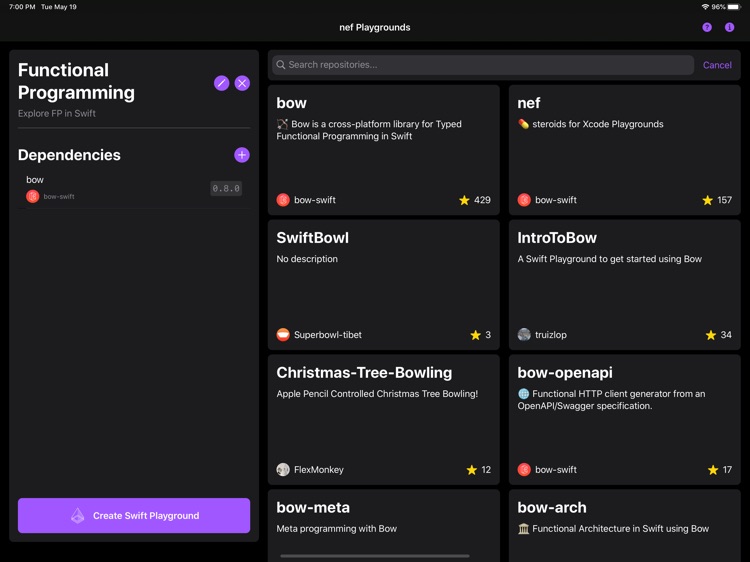Click 'Meta programming with Bow' description
The height and width of the screenshot is (562, 750).
point(337,529)
